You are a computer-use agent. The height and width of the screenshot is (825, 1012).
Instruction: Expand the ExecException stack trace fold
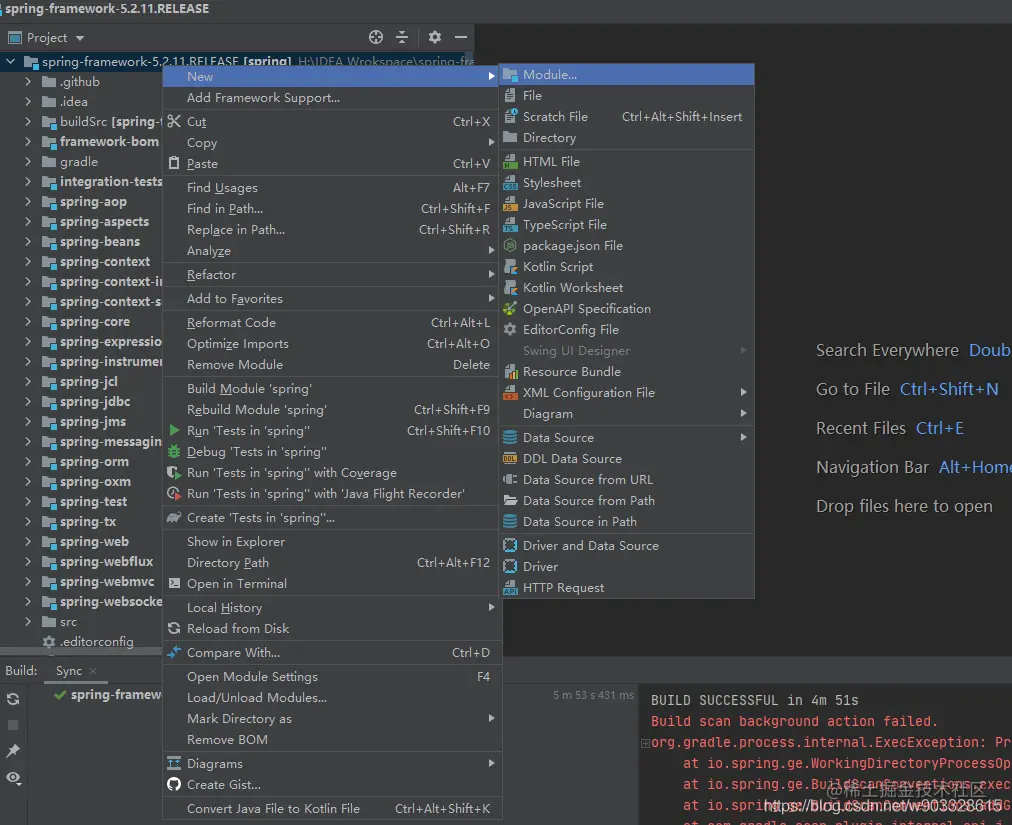[645, 743]
